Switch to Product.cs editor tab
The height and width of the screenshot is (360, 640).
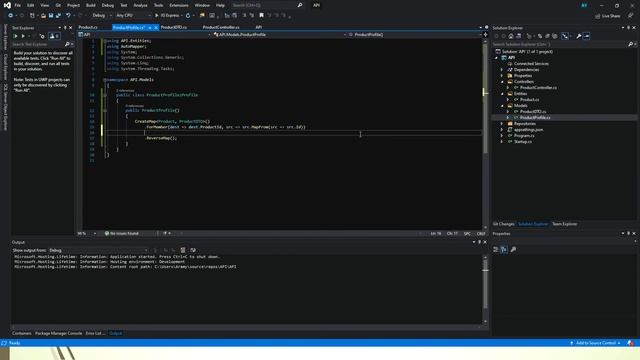click(88, 27)
